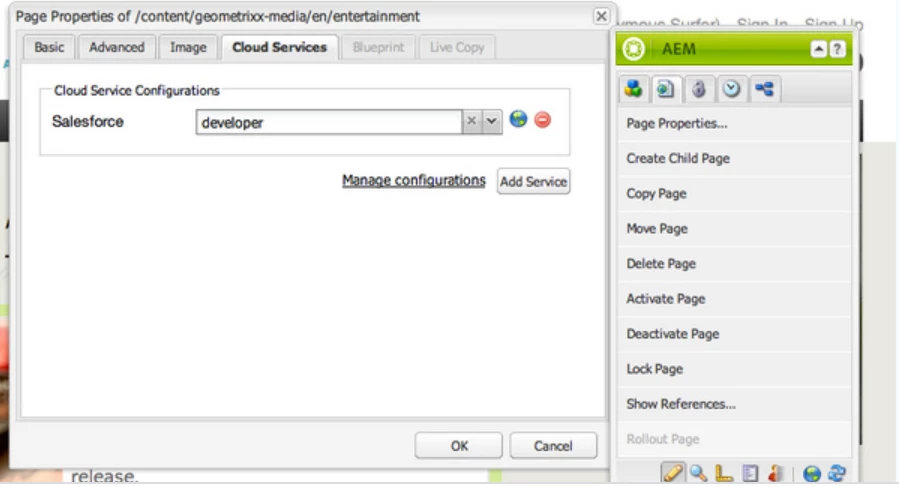Open Client Context icon in sidekick
899x487 pixels.
[x=775, y=474]
